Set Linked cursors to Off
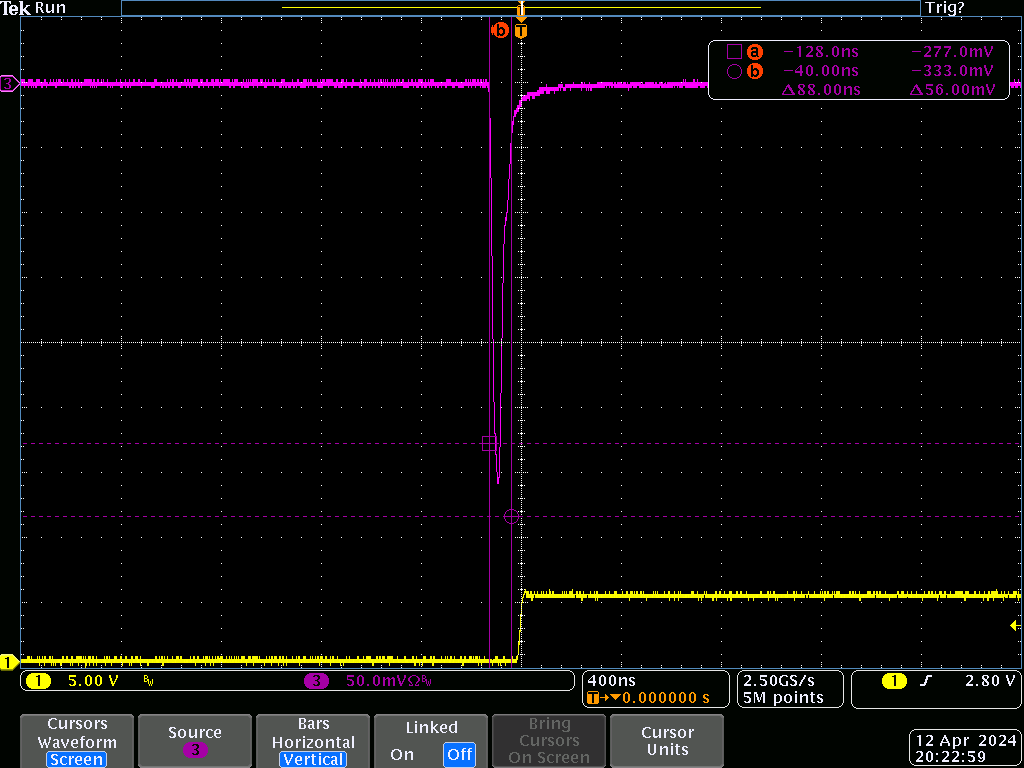 point(459,755)
